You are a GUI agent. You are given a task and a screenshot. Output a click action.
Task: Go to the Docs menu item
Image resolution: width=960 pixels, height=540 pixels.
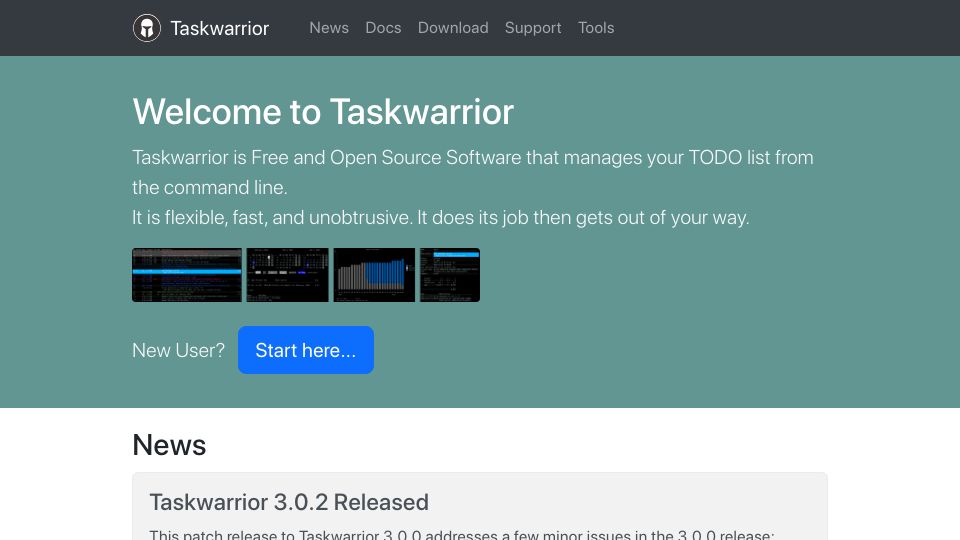(383, 28)
